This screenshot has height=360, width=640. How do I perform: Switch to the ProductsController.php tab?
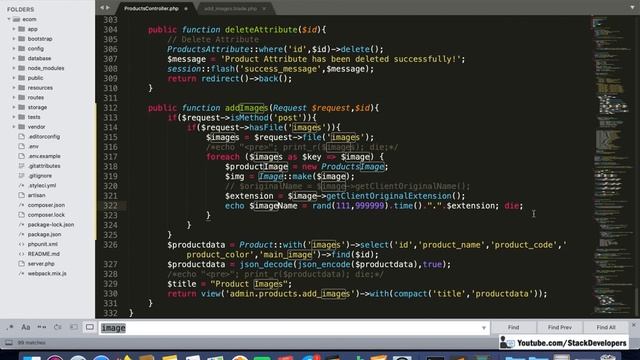(x=151, y=9)
